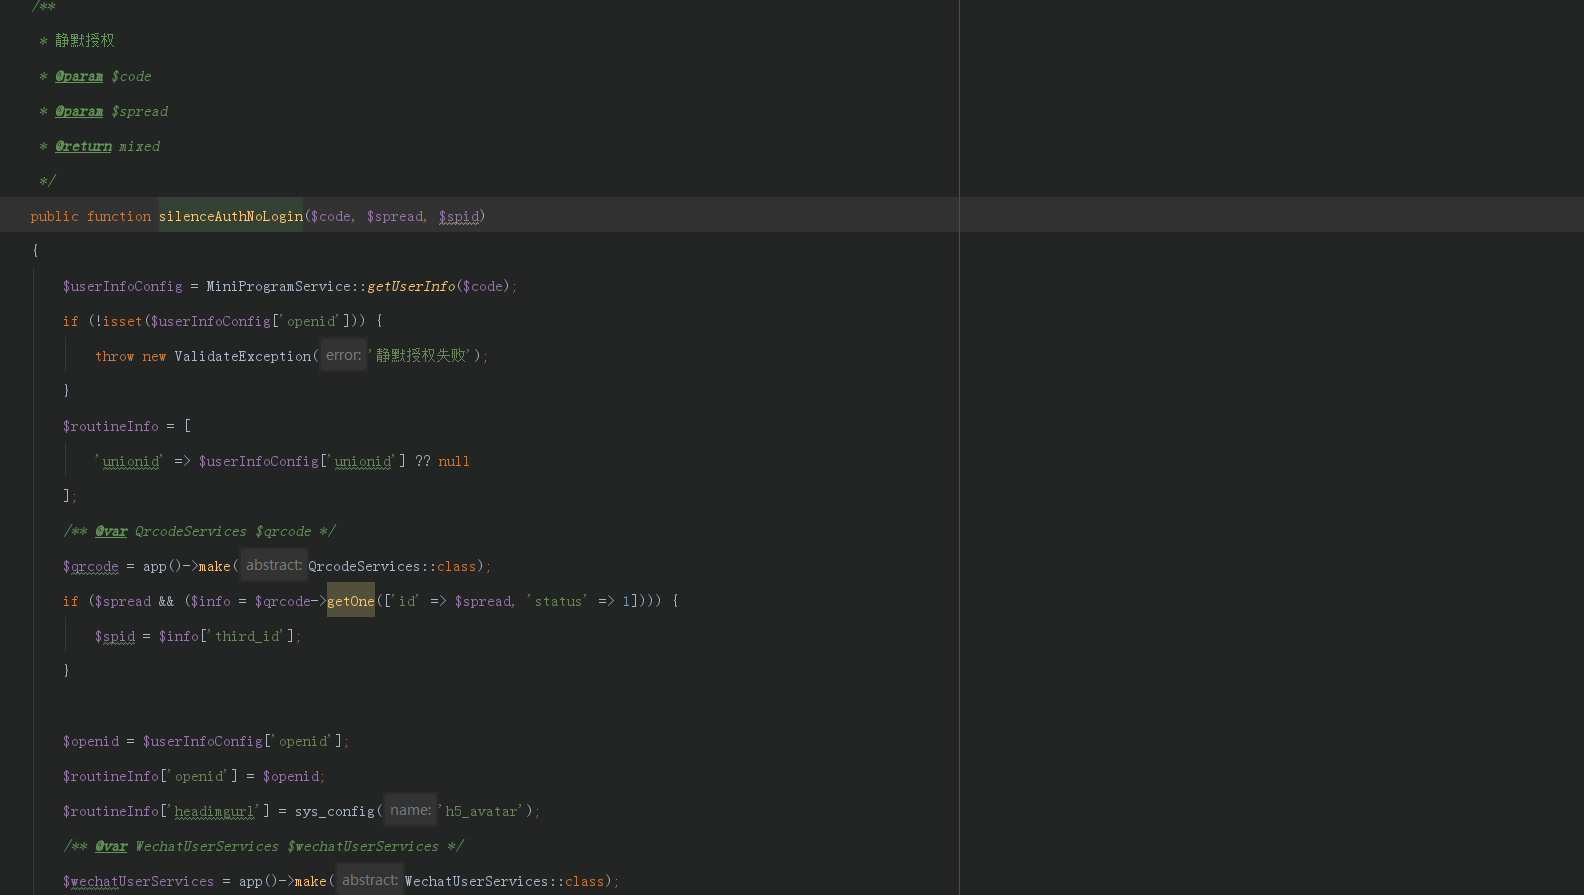The image size is (1584, 895).
Task: Click the @param tag for $spread
Action: [79, 111]
